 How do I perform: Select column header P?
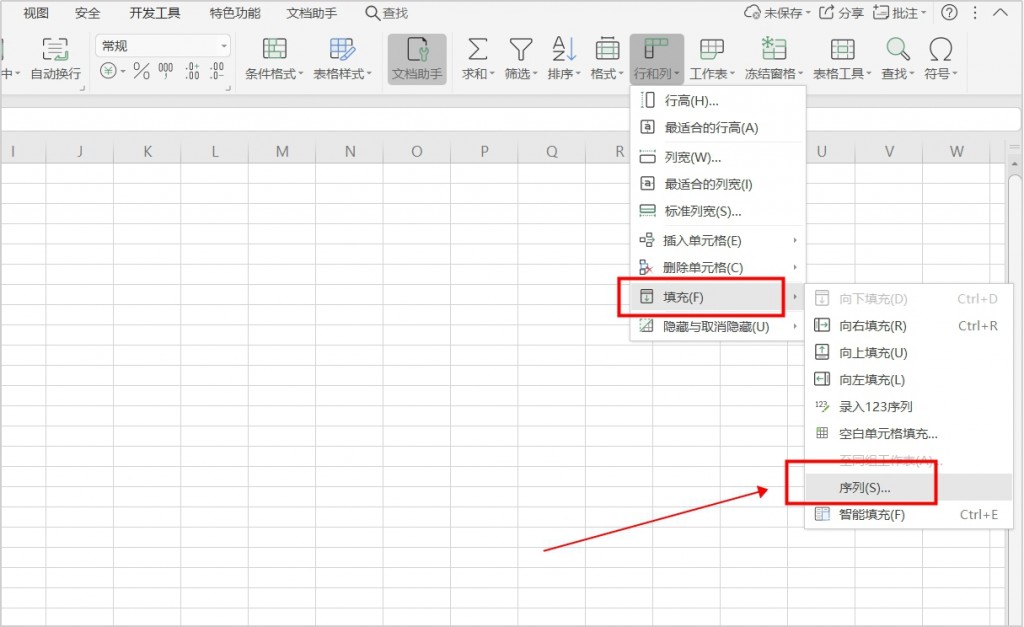pos(484,152)
